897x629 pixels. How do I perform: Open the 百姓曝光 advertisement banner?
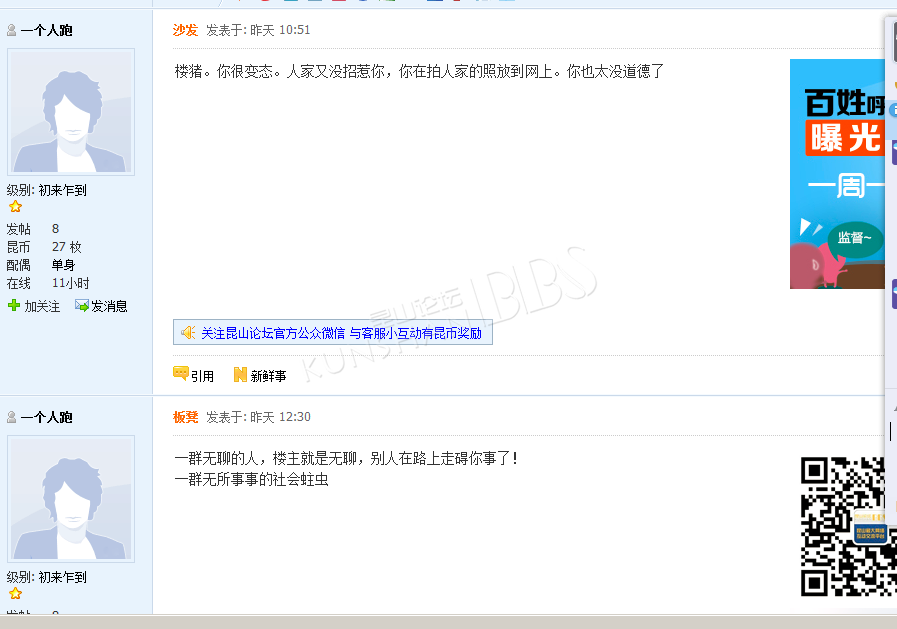click(x=838, y=174)
